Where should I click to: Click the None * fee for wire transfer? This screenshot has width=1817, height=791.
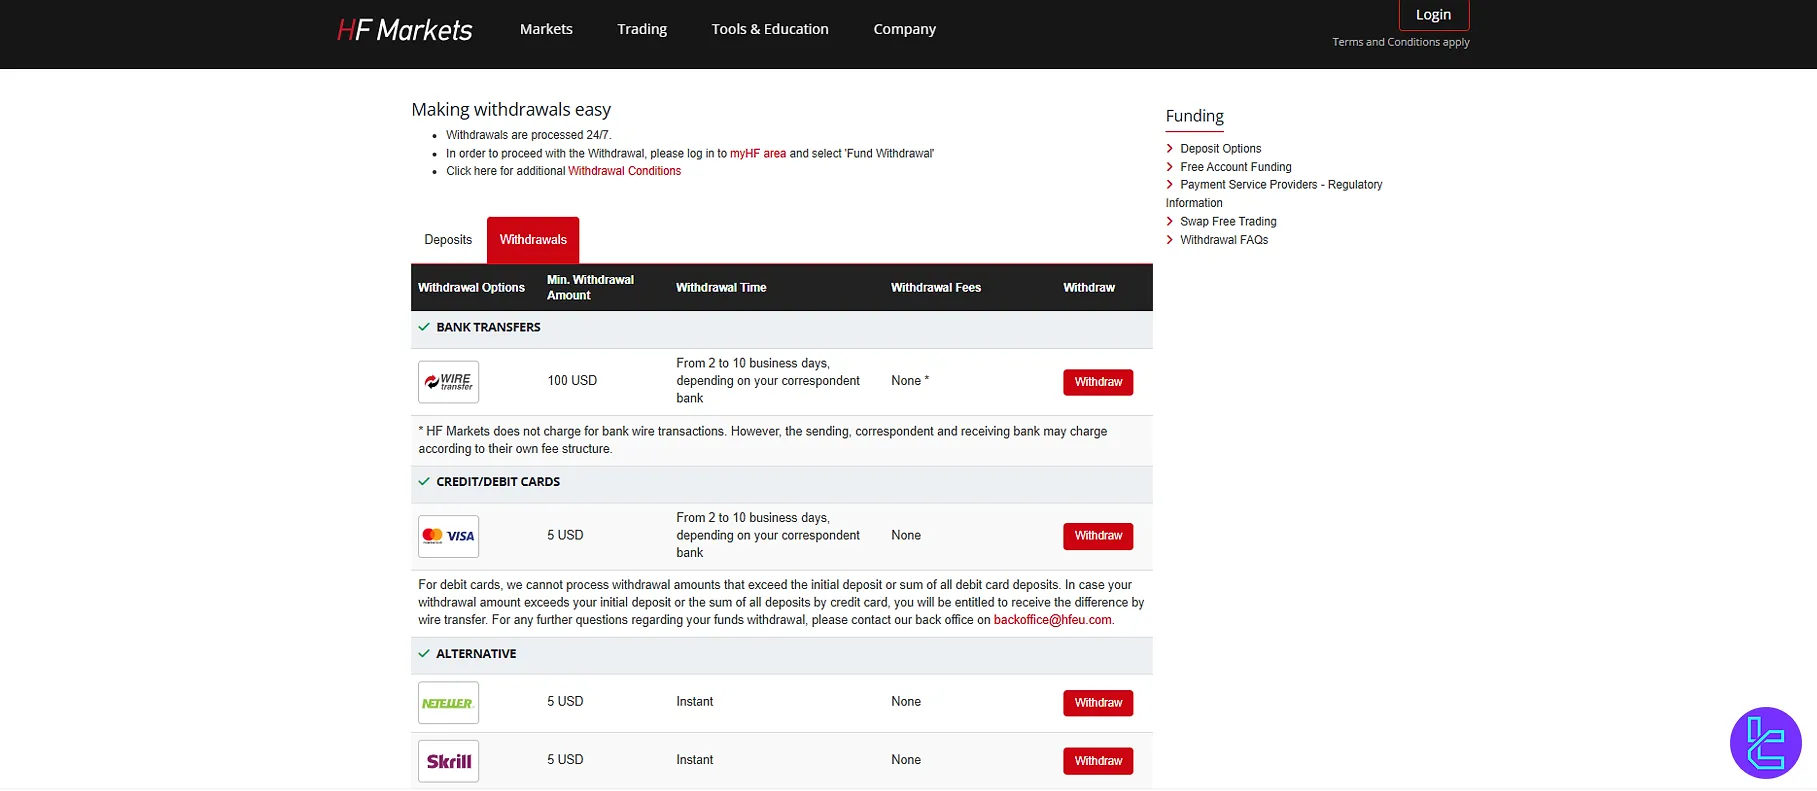[x=910, y=381]
